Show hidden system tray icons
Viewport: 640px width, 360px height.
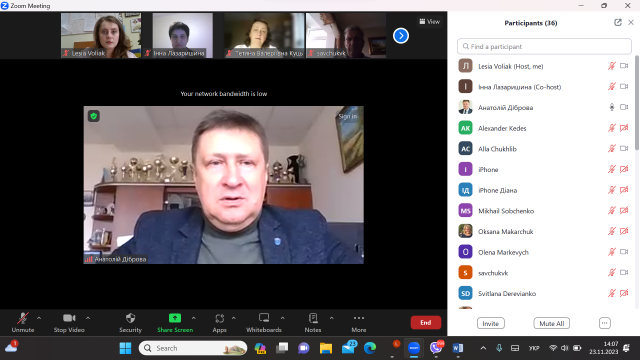tap(483, 348)
